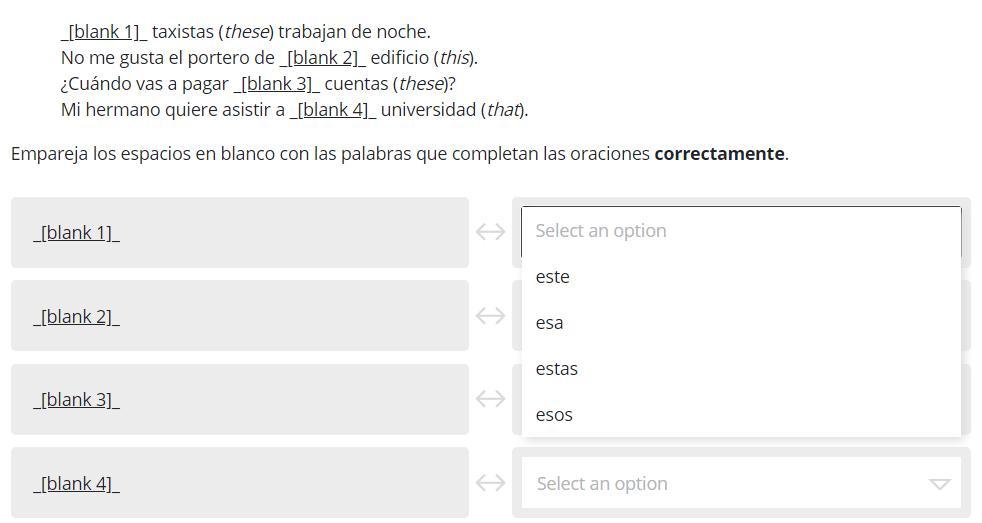Click the double-arrow icon beside blank 2
Screen dimensions: 982x523
[x=490, y=316]
